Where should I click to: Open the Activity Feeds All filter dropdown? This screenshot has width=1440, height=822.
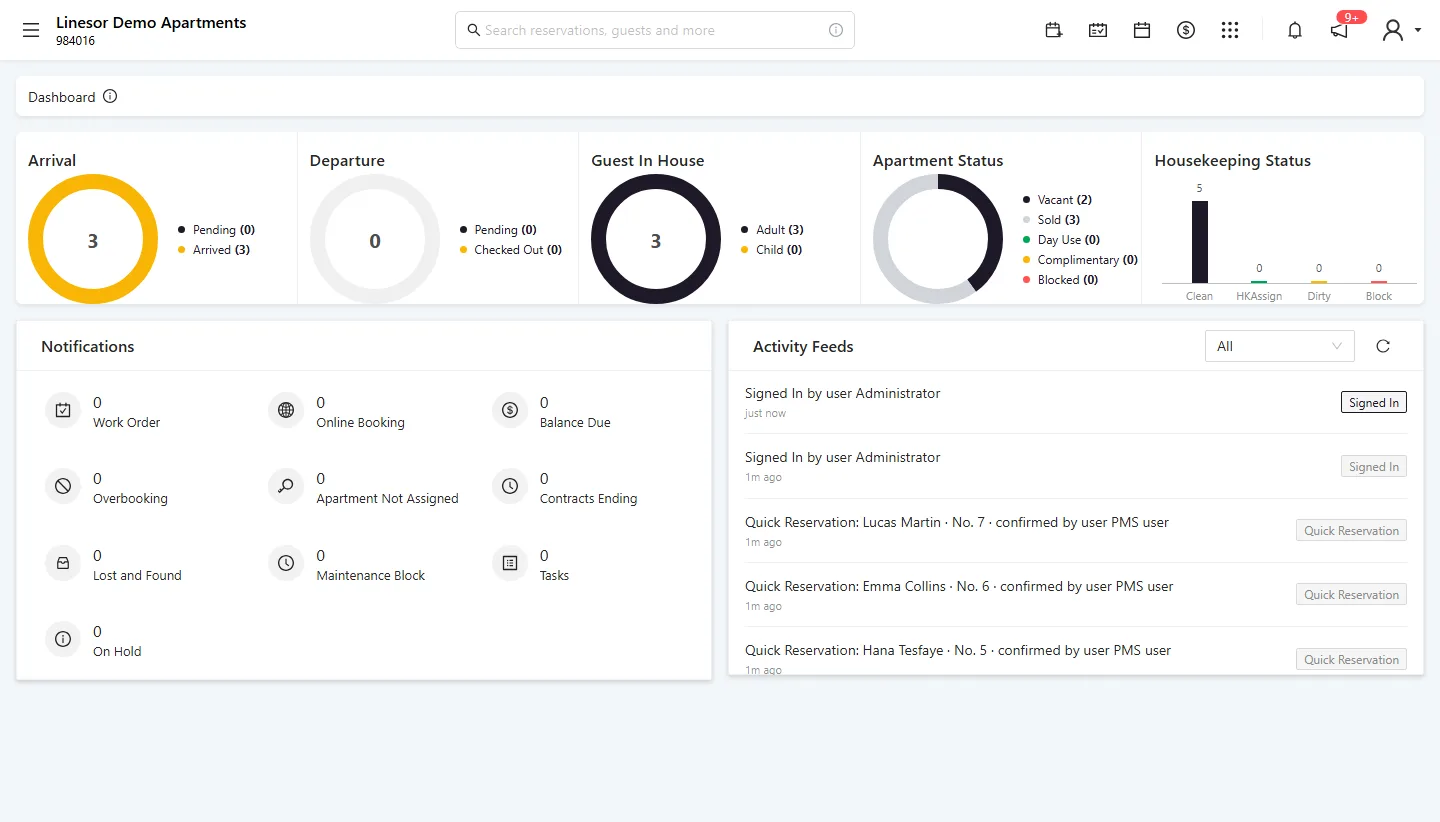coord(1280,346)
